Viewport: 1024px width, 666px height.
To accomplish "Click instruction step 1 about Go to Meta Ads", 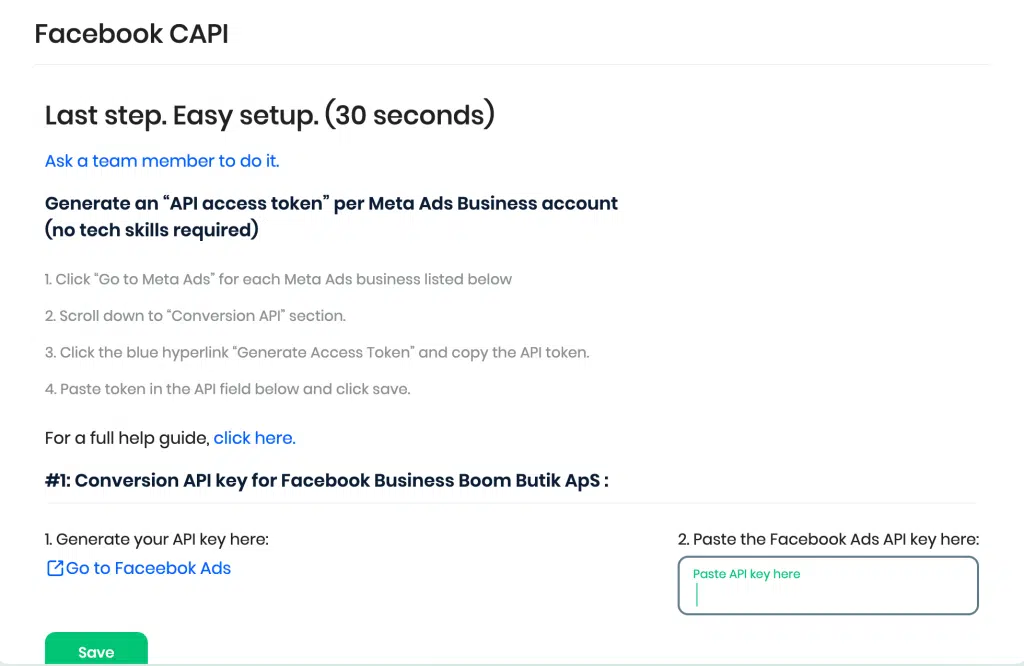I will [x=278, y=279].
